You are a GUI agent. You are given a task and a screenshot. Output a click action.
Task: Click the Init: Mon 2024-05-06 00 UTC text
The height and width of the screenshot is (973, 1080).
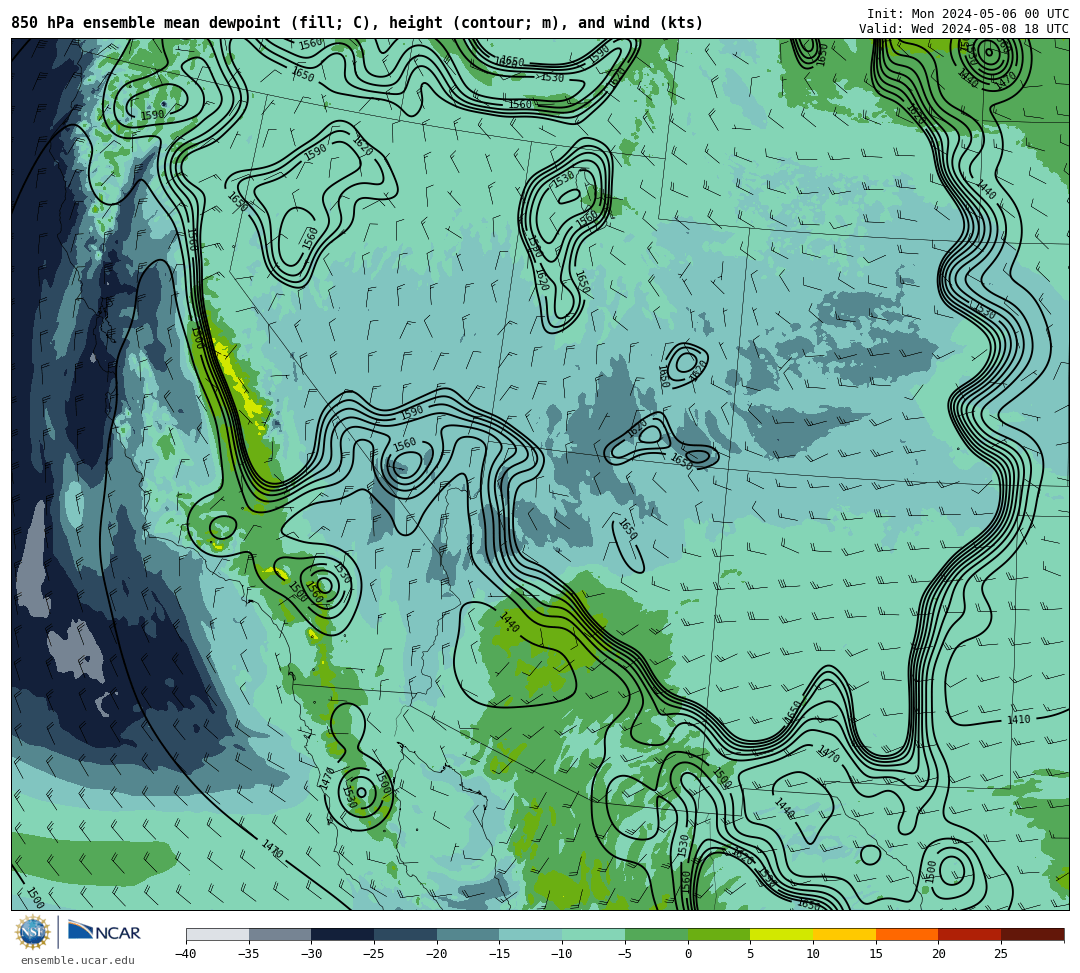[x=968, y=14]
